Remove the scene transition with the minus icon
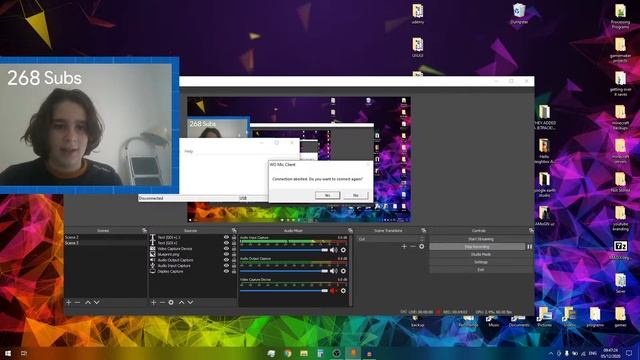 (x=413, y=246)
